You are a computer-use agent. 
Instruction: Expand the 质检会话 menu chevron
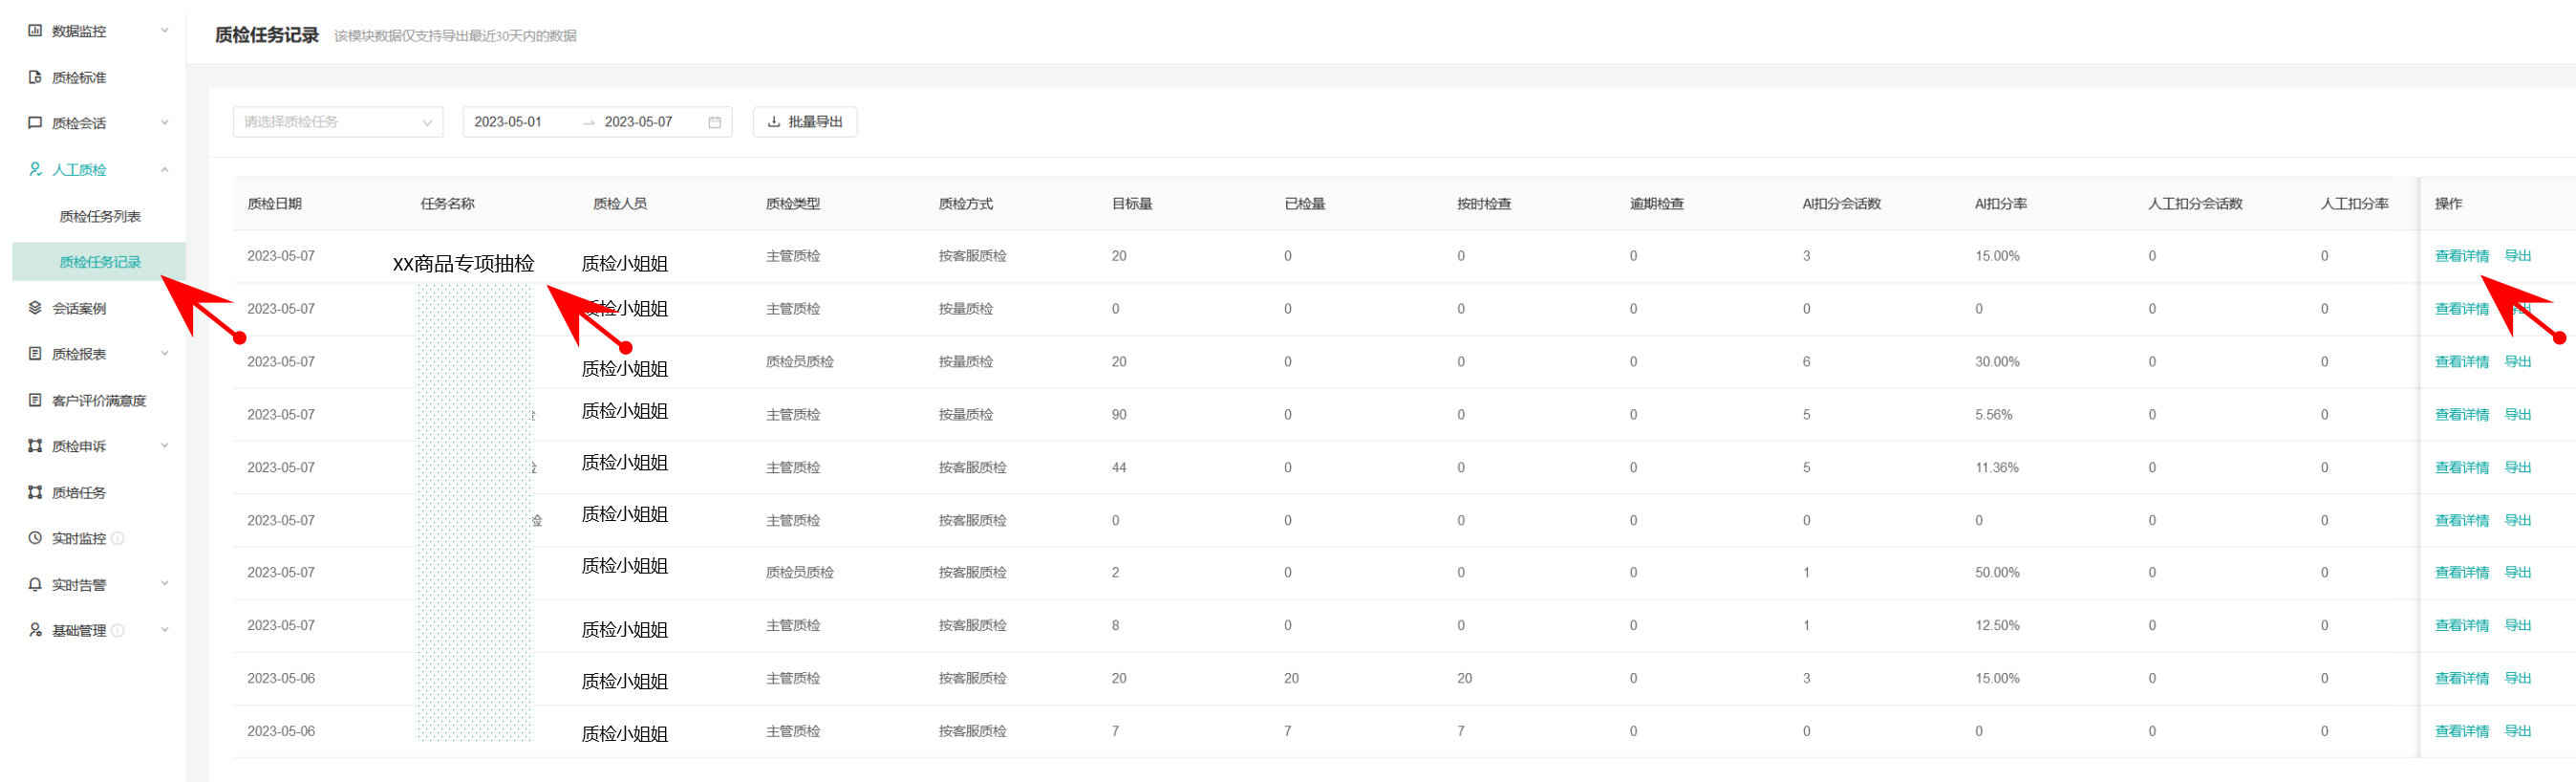point(165,123)
